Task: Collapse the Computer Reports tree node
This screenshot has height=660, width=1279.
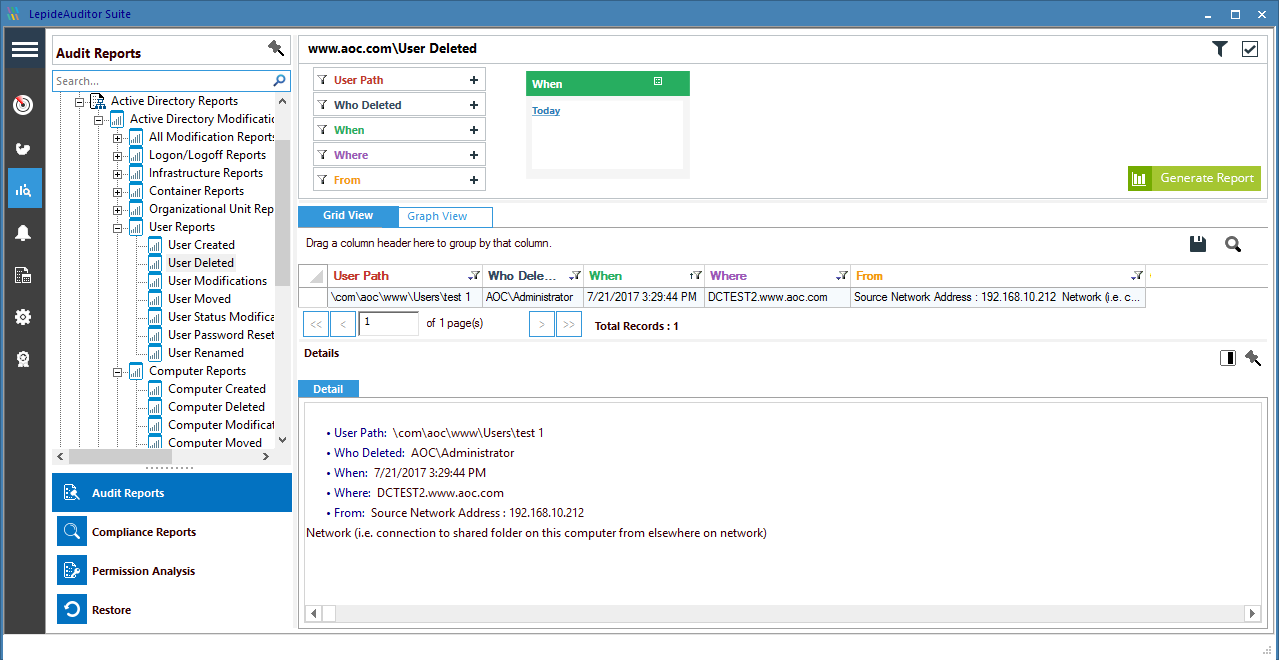Action: coord(117,371)
